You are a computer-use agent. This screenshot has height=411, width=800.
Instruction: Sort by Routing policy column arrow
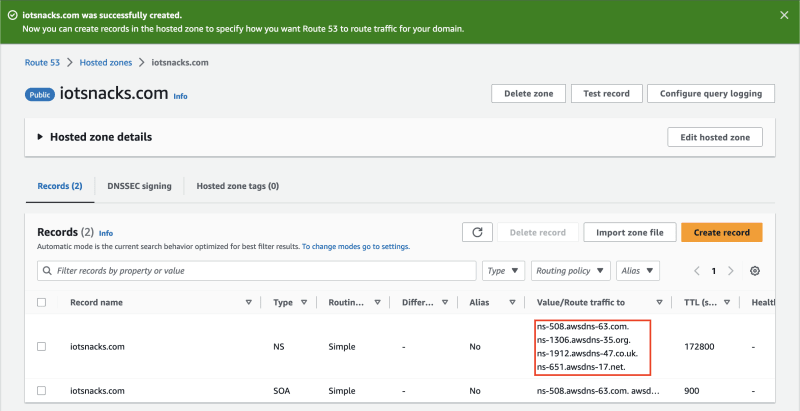point(378,302)
